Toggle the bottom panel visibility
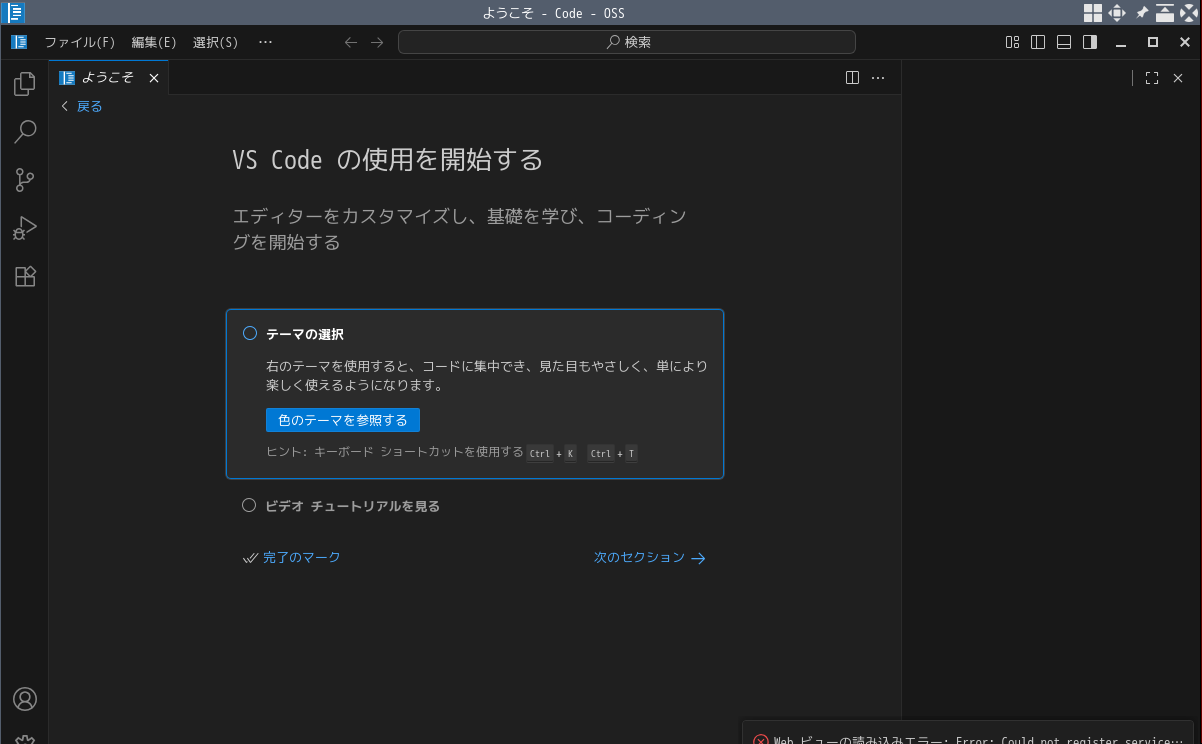The image size is (1202, 744). (1064, 42)
